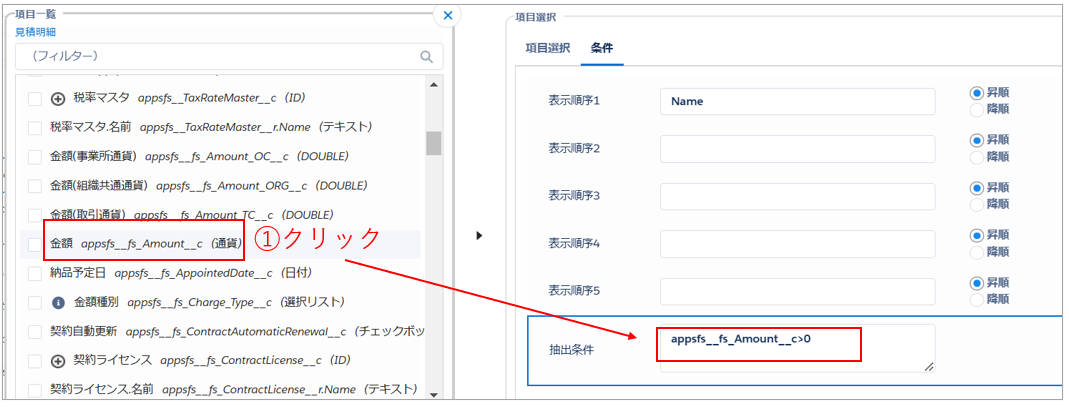Enable the 税率マスタ.名前 checkbox
Image resolution: width=1069 pixels, height=407 pixels.
click(35, 128)
